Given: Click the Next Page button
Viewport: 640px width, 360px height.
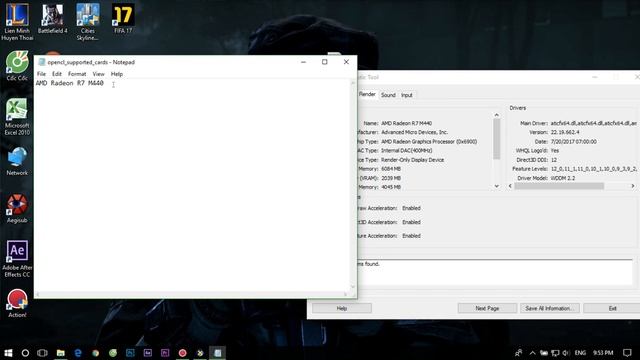Looking at the screenshot, I should [x=487, y=308].
